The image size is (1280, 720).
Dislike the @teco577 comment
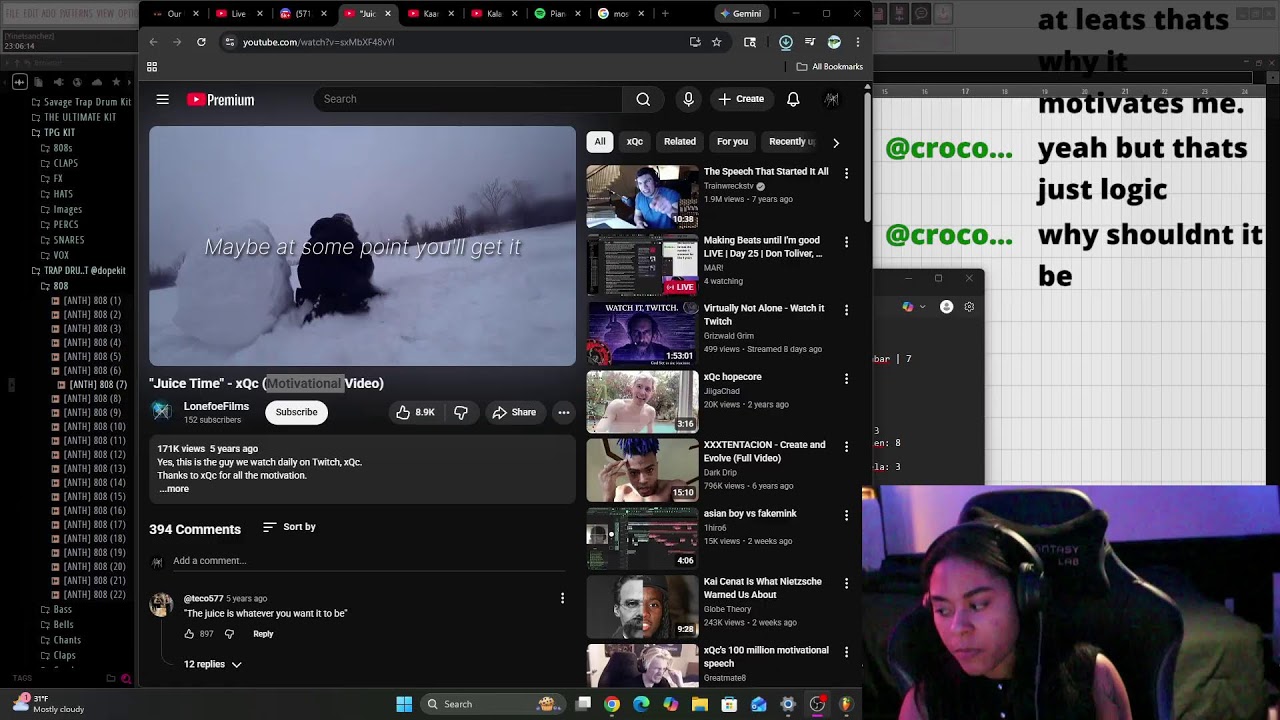pos(229,634)
